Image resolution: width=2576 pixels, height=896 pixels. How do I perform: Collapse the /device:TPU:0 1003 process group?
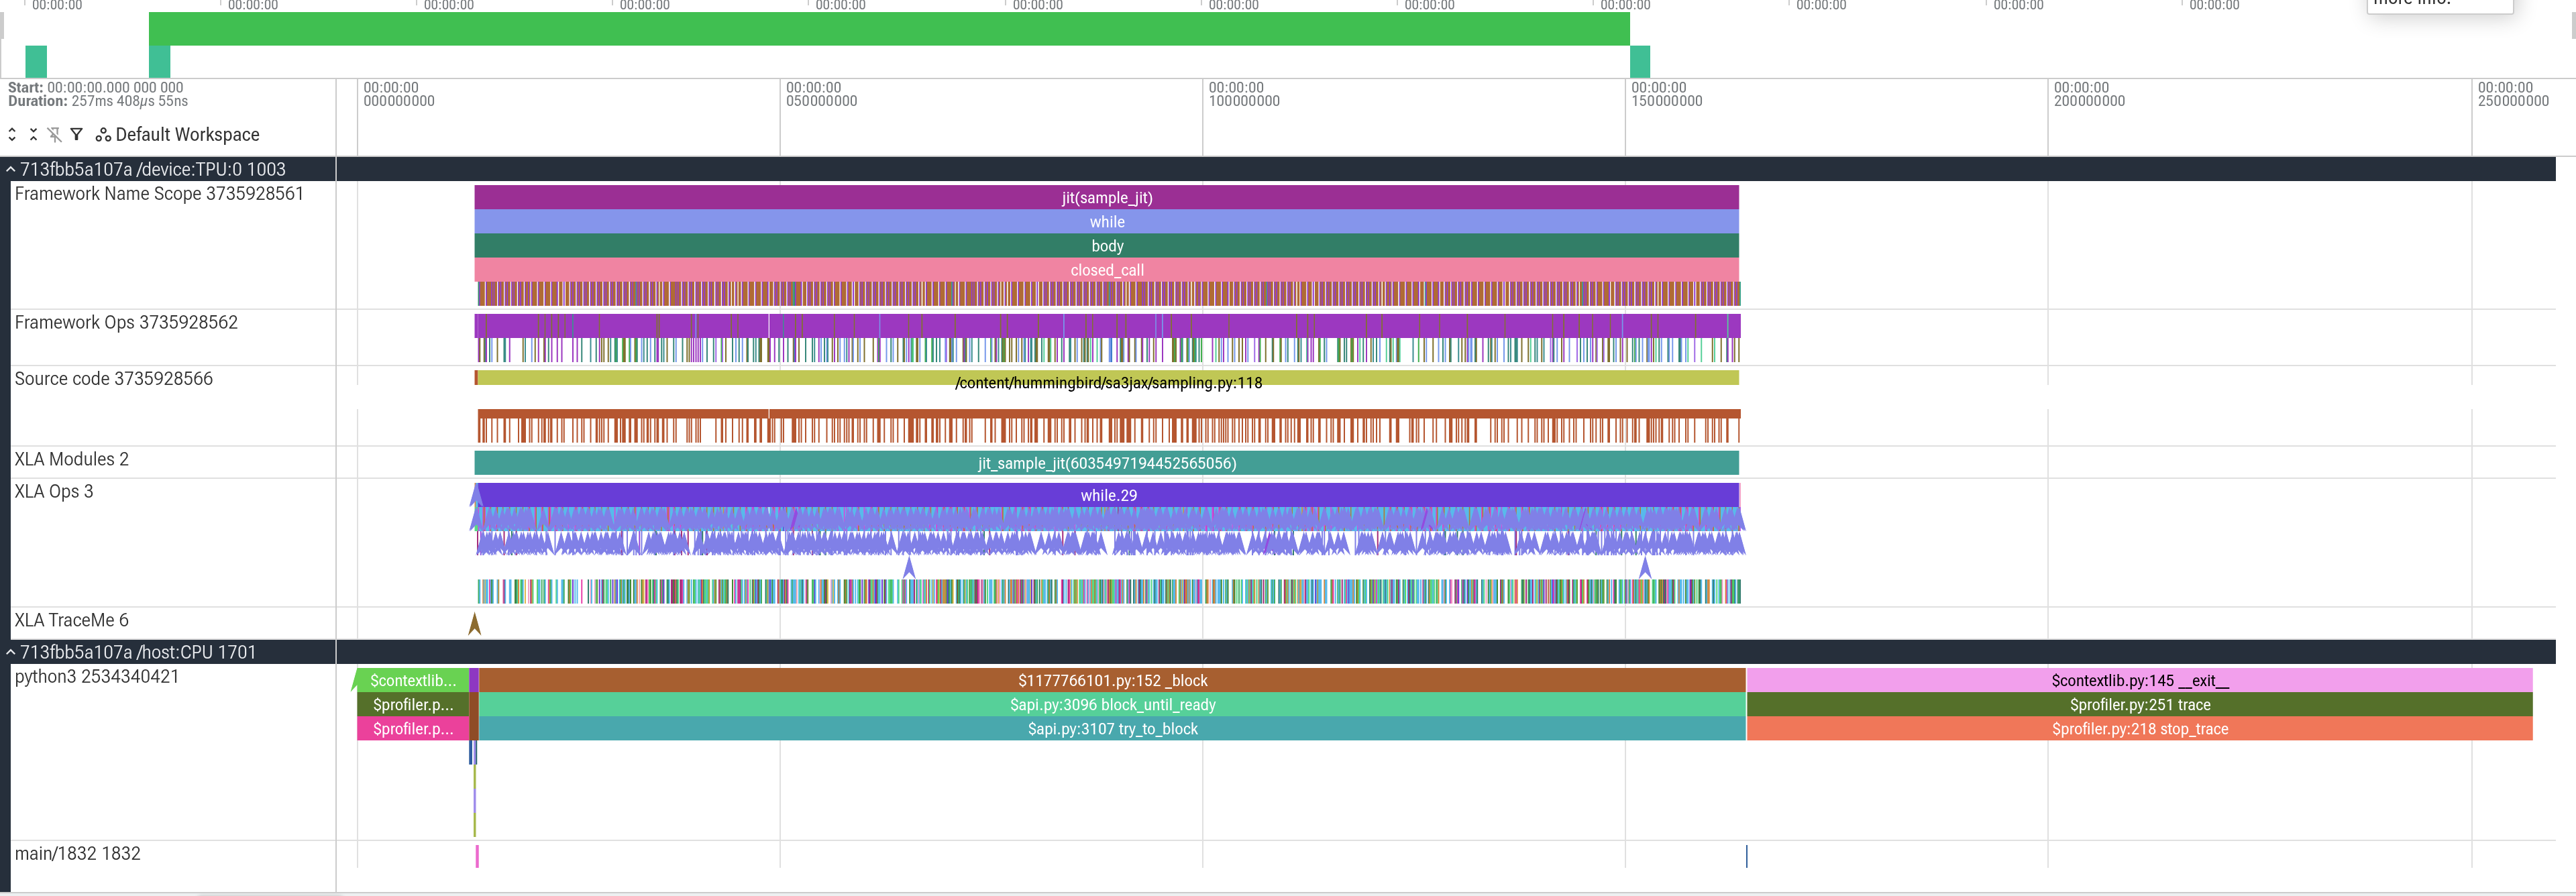11,169
